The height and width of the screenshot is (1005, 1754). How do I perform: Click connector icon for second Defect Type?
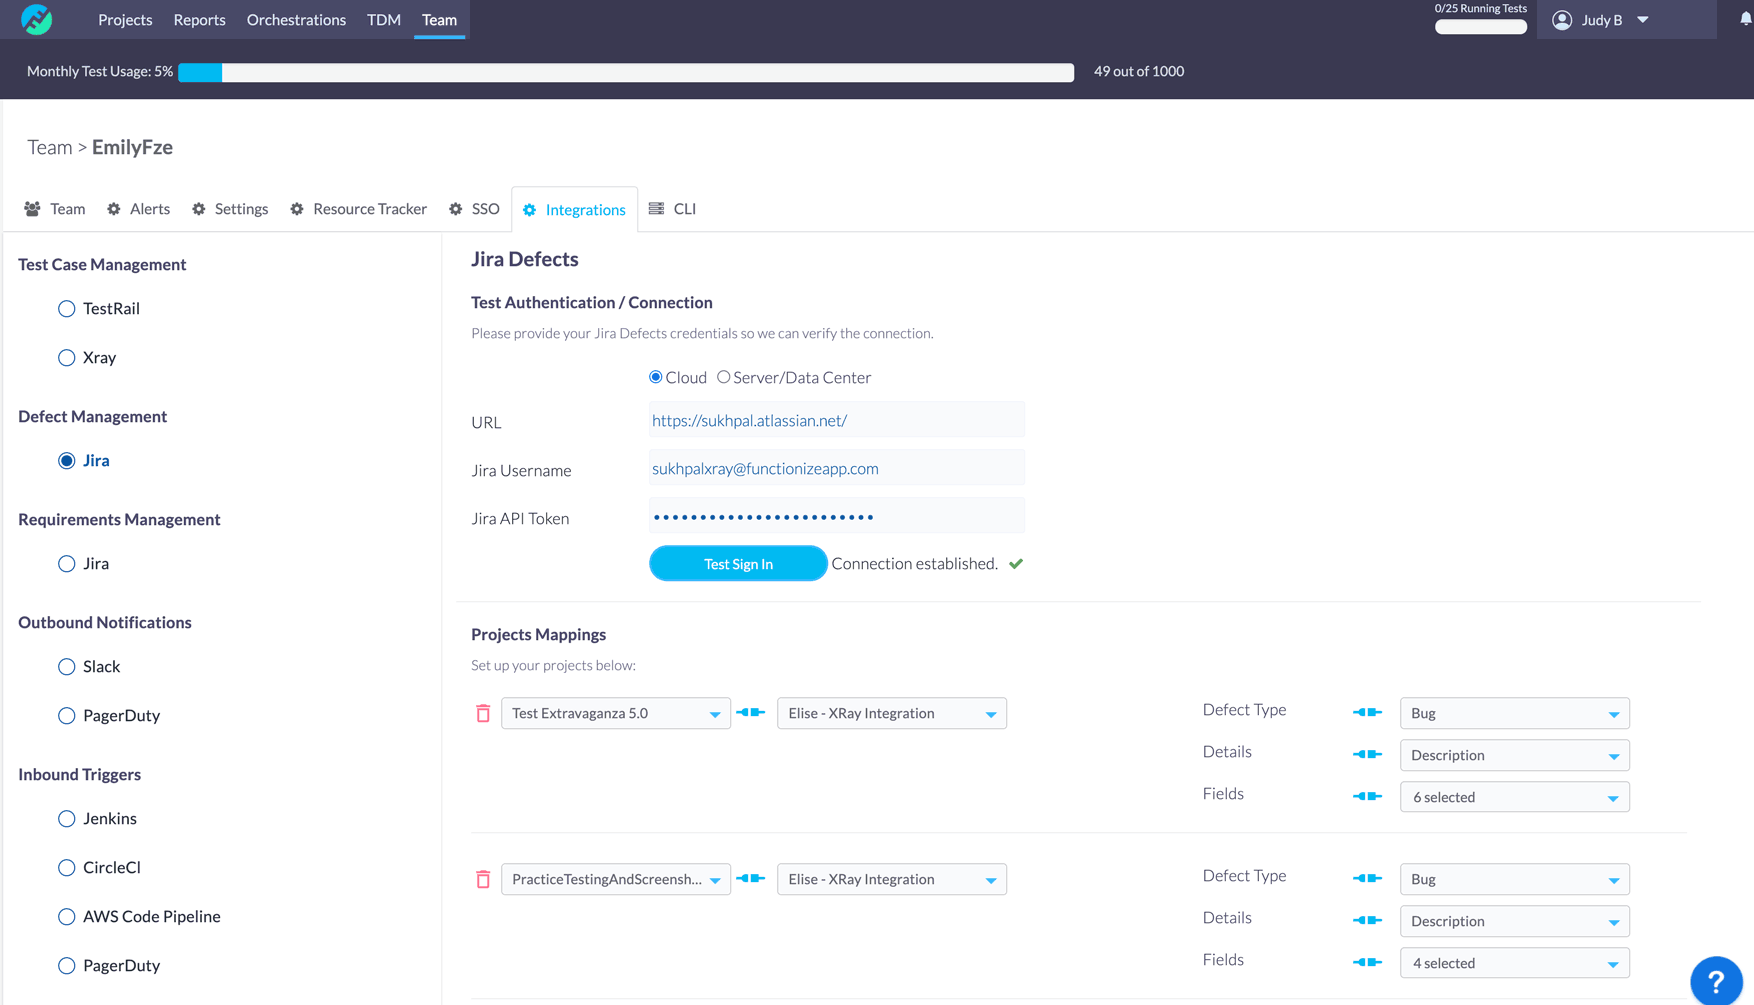pyautogui.click(x=1367, y=878)
